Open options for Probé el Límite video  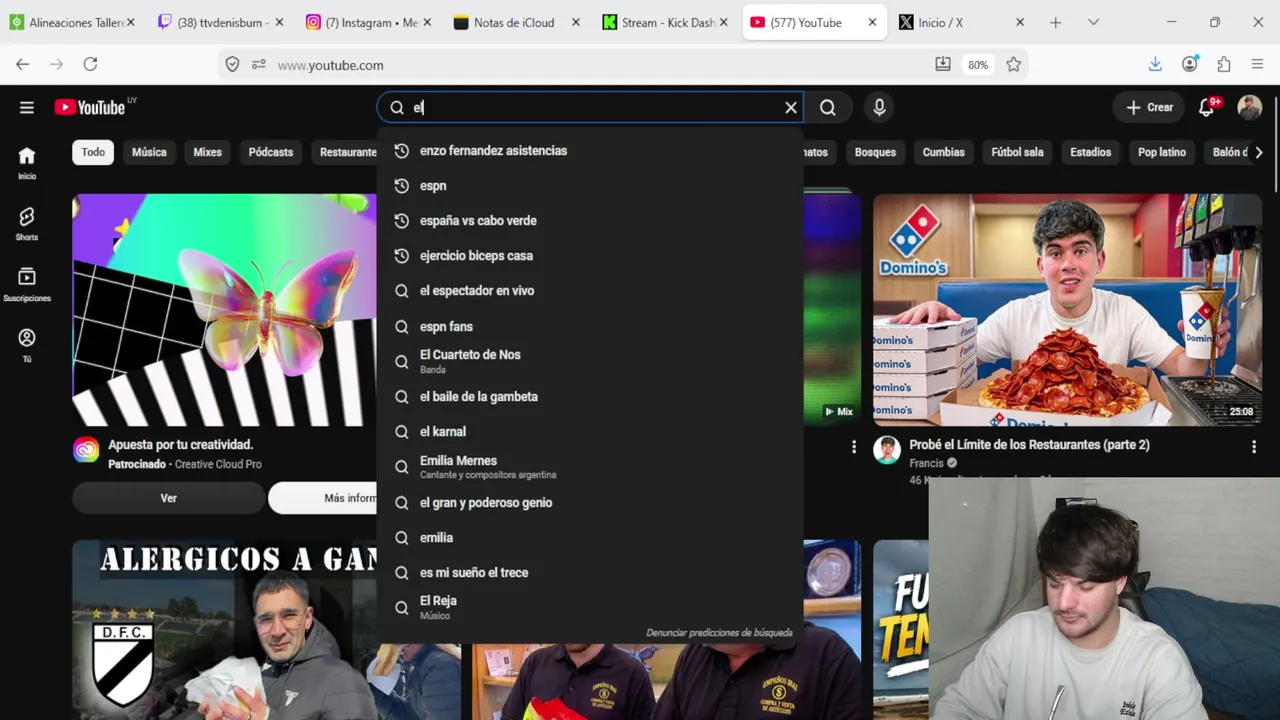coord(1254,447)
